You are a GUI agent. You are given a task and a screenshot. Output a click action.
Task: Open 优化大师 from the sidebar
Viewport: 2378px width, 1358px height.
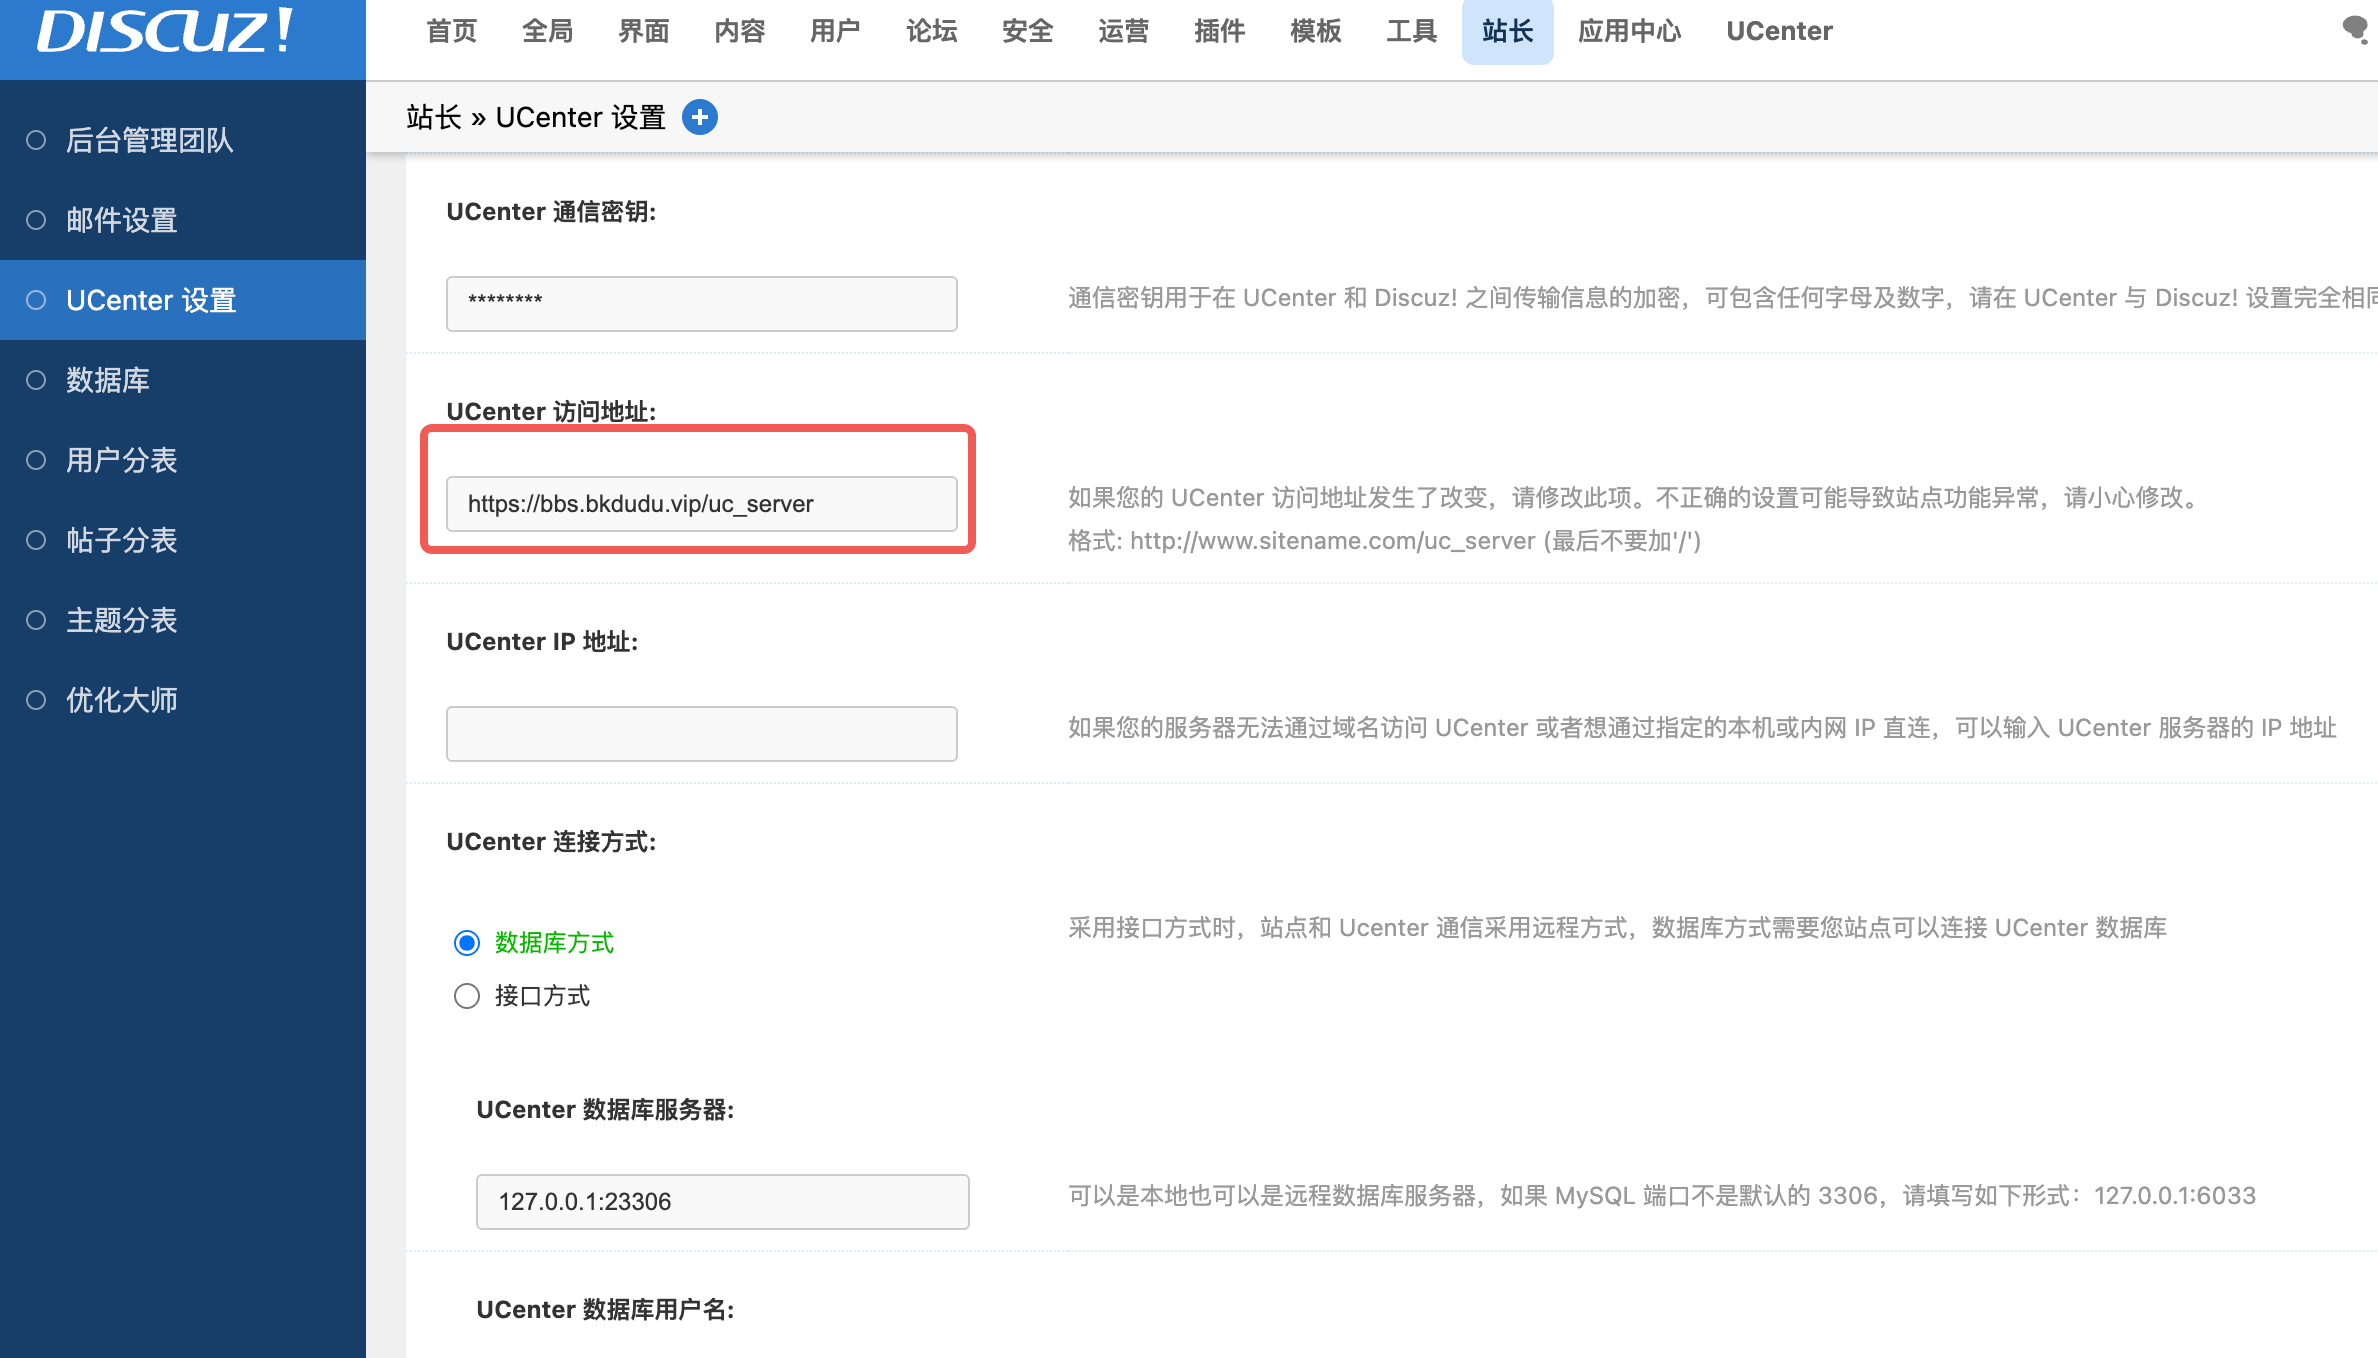122,700
